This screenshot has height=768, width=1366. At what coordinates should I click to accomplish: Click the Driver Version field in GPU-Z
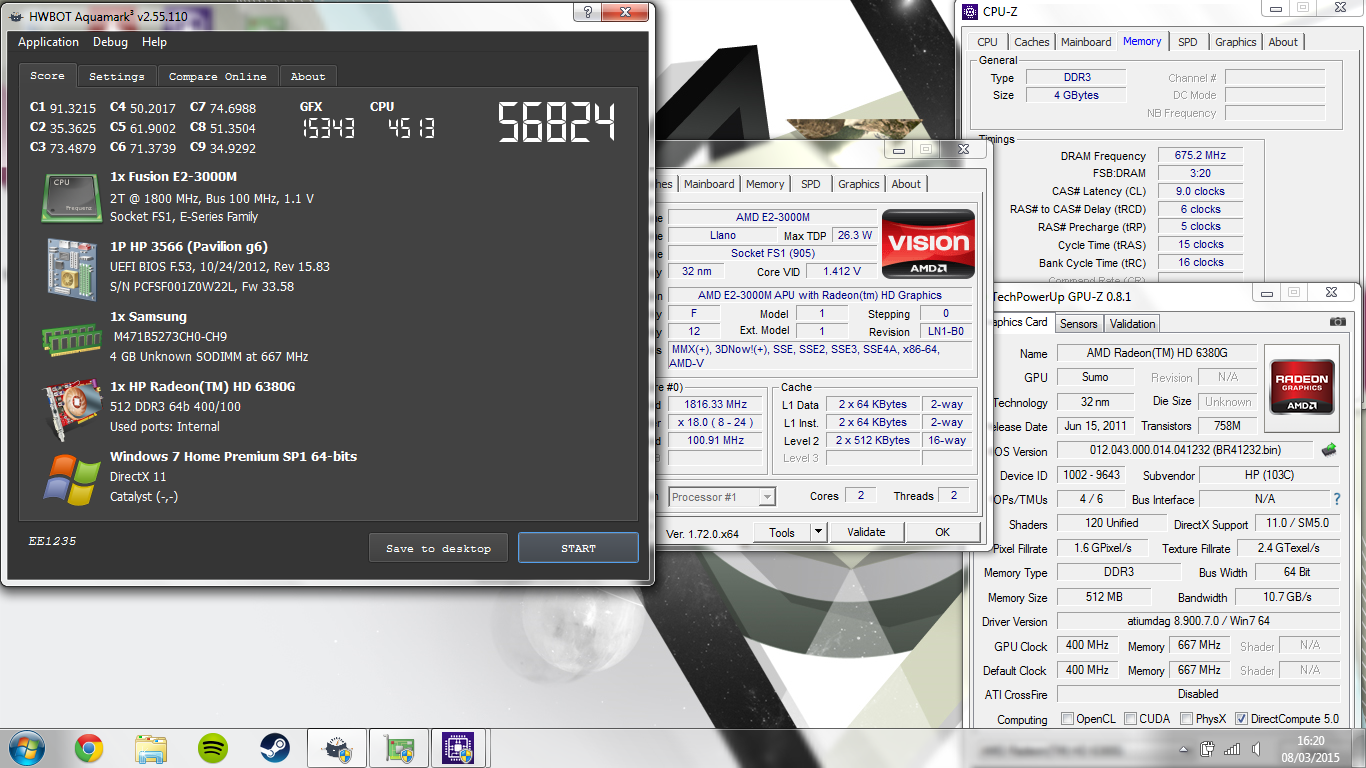(x=1198, y=621)
